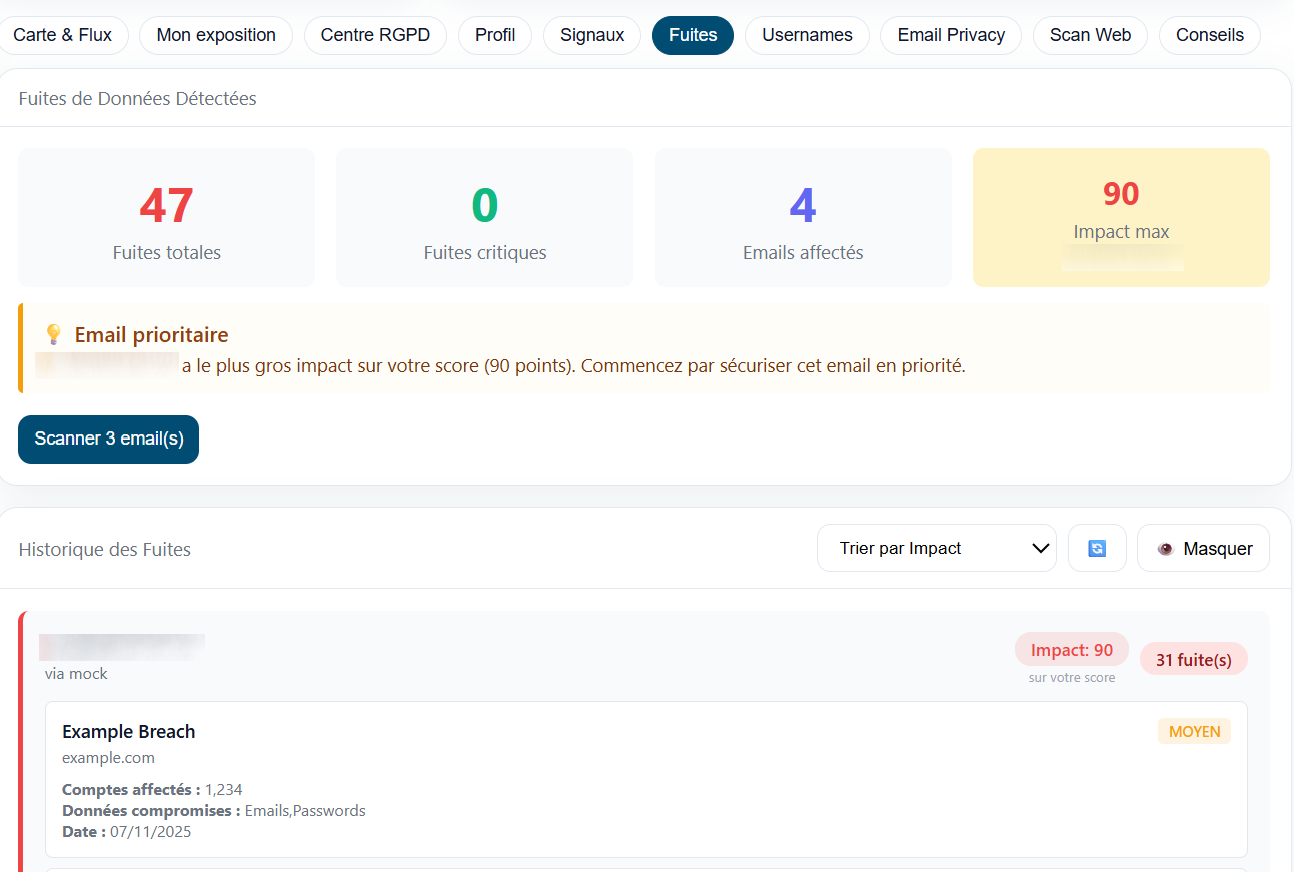Click the lightbulb icon beside Email prioritaire
The width and height of the screenshot is (1294, 872).
tap(53, 335)
